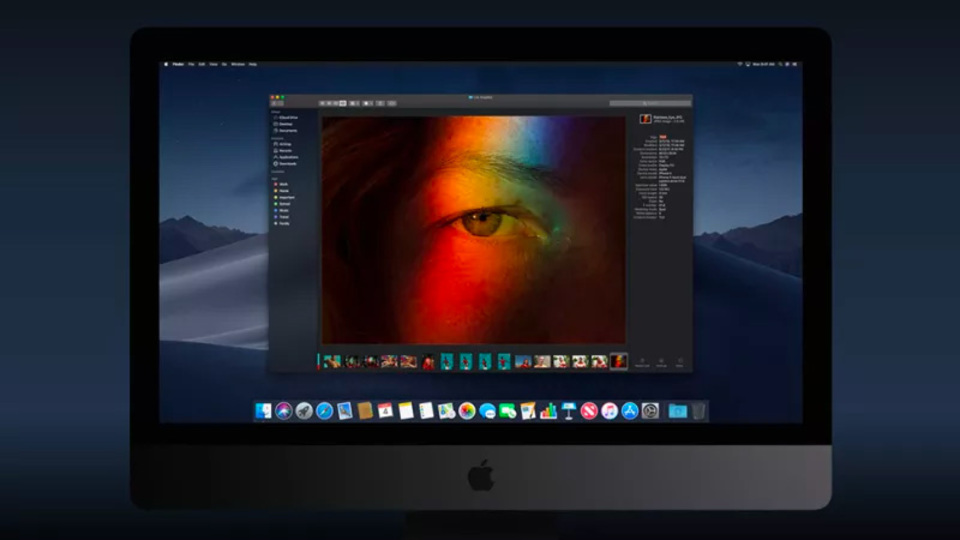Open Reminders list icon in Dock
Image resolution: width=960 pixels, height=540 pixels.
pyautogui.click(x=426, y=411)
